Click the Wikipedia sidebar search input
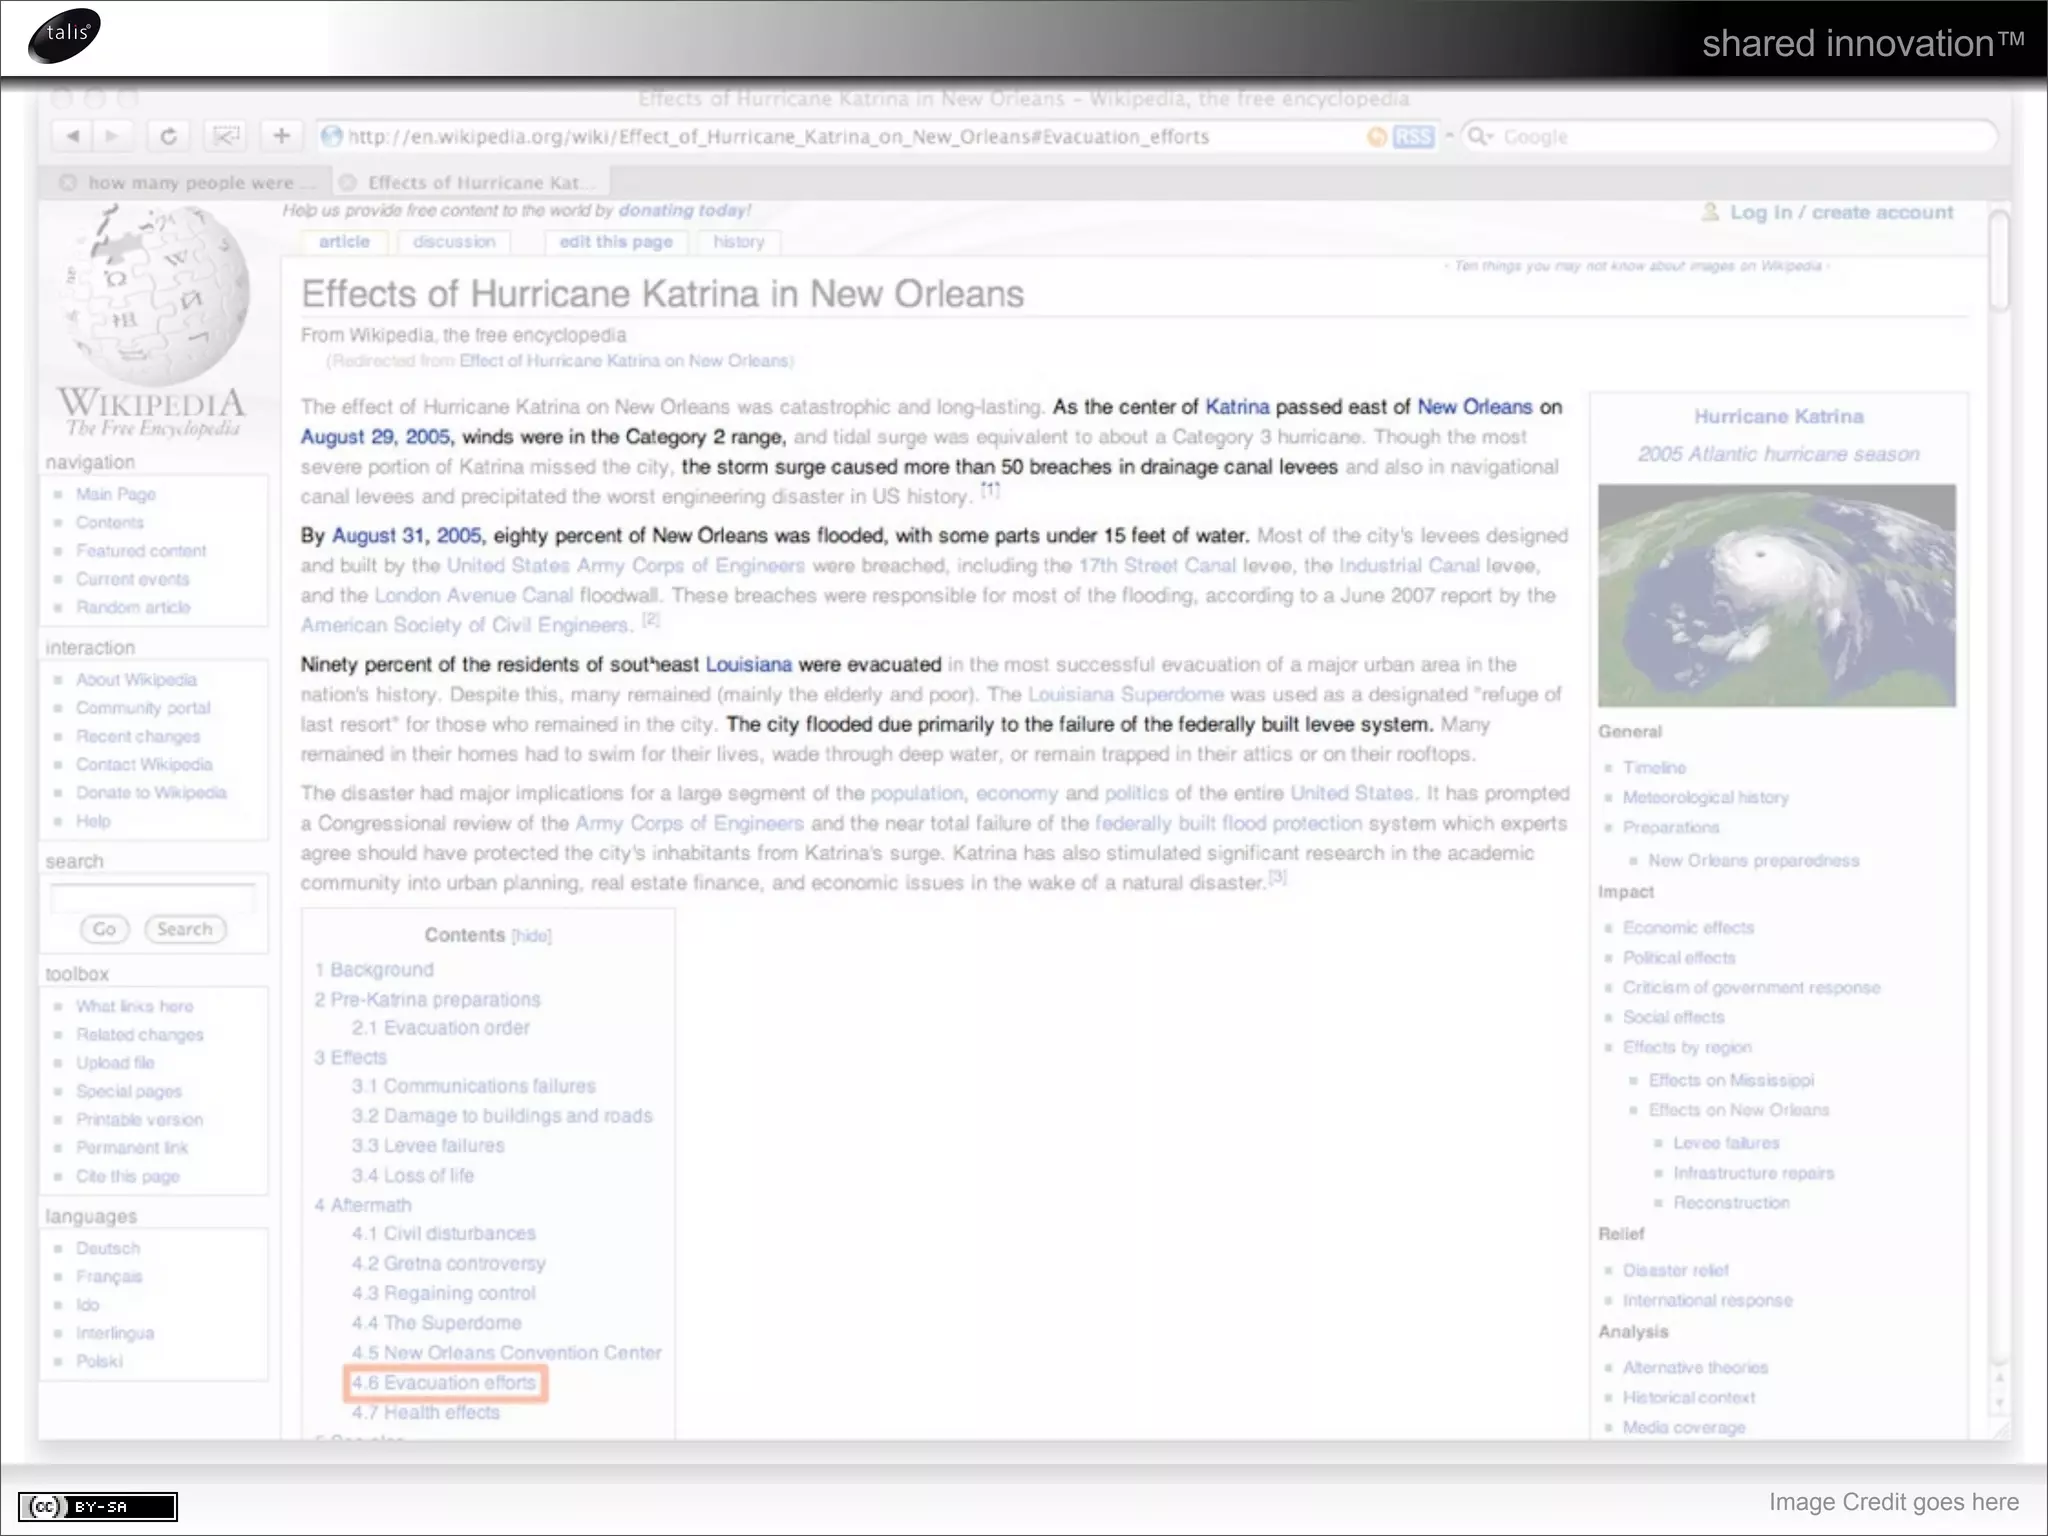This screenshot has height=1536, width=2048. point(153,896)
